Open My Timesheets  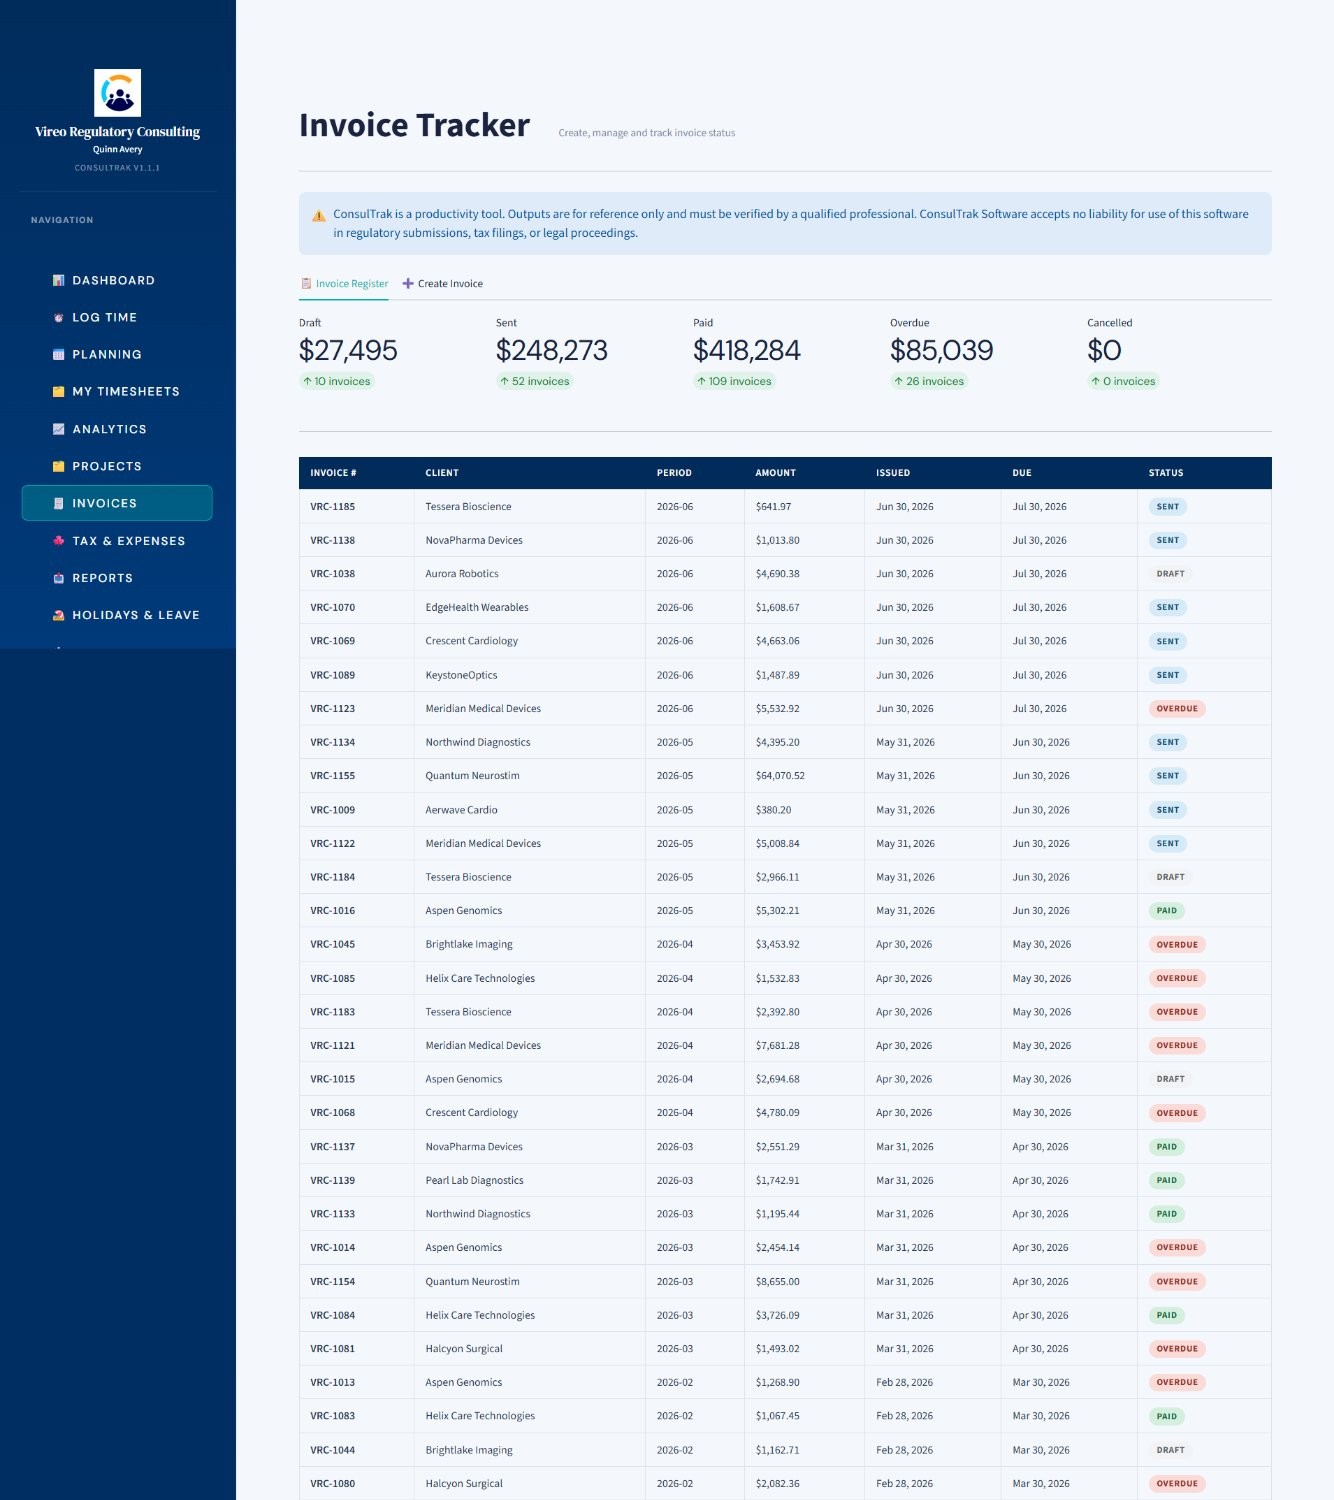117,392
